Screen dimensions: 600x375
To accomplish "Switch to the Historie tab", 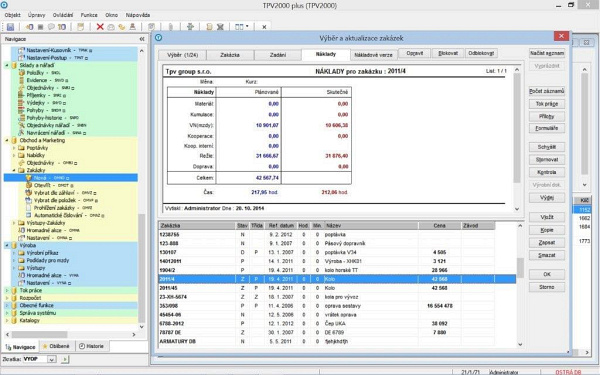I will 93,346.
